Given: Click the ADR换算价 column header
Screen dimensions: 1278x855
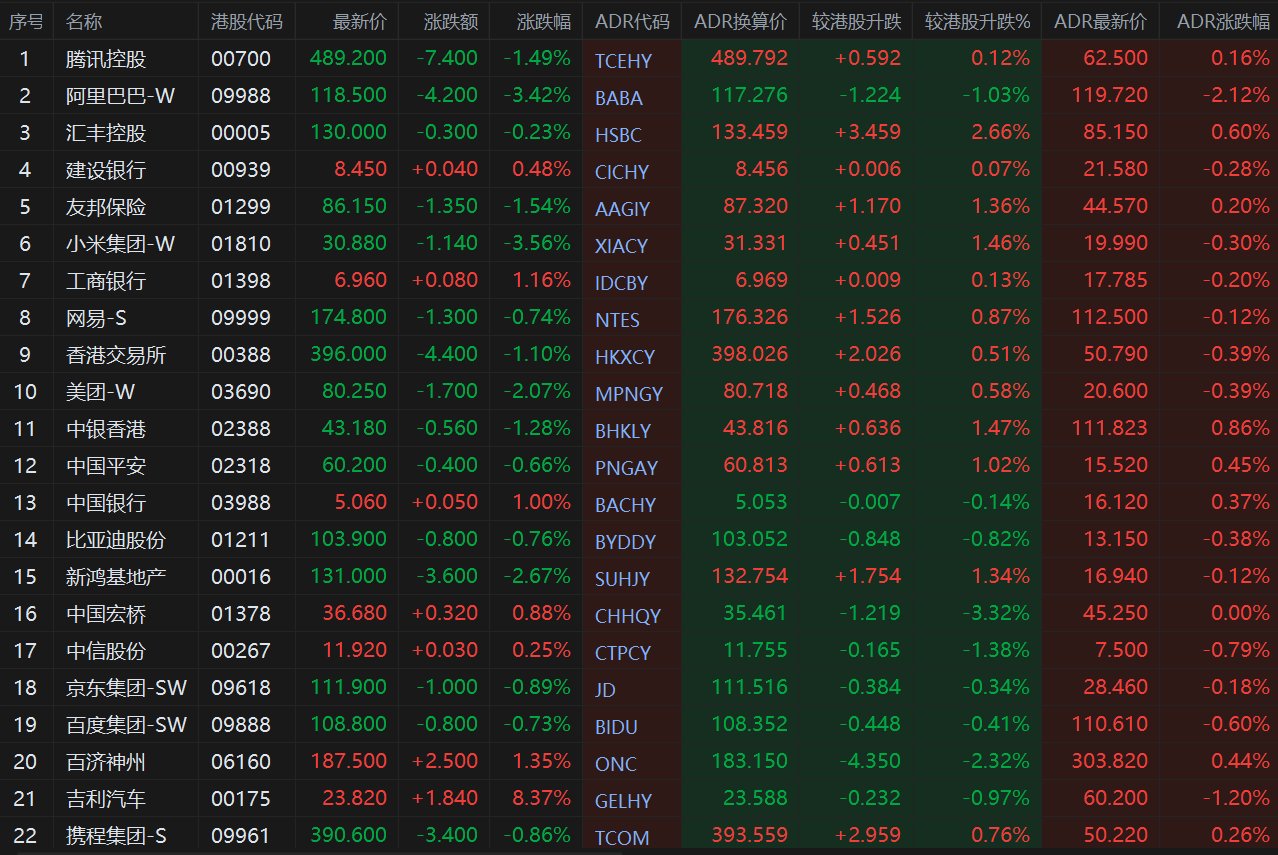Looking at the screenshot, I should (740, 21).
